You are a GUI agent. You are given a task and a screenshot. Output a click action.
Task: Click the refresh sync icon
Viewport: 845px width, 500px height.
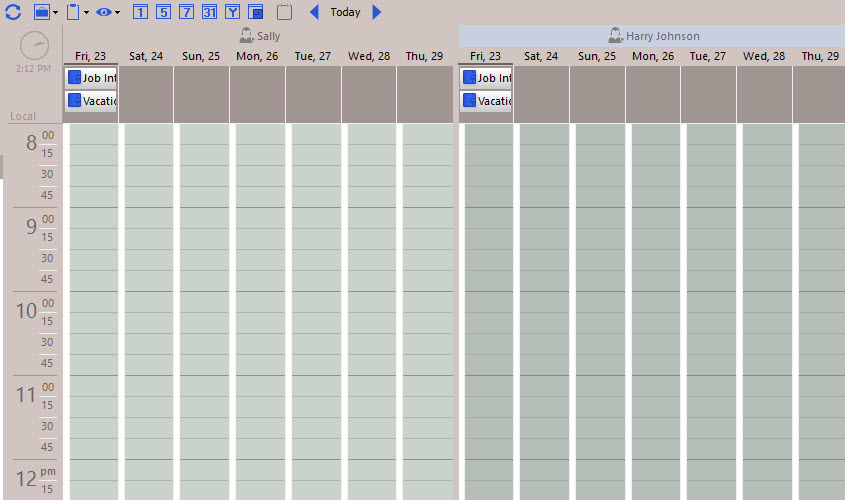[13, 12]
